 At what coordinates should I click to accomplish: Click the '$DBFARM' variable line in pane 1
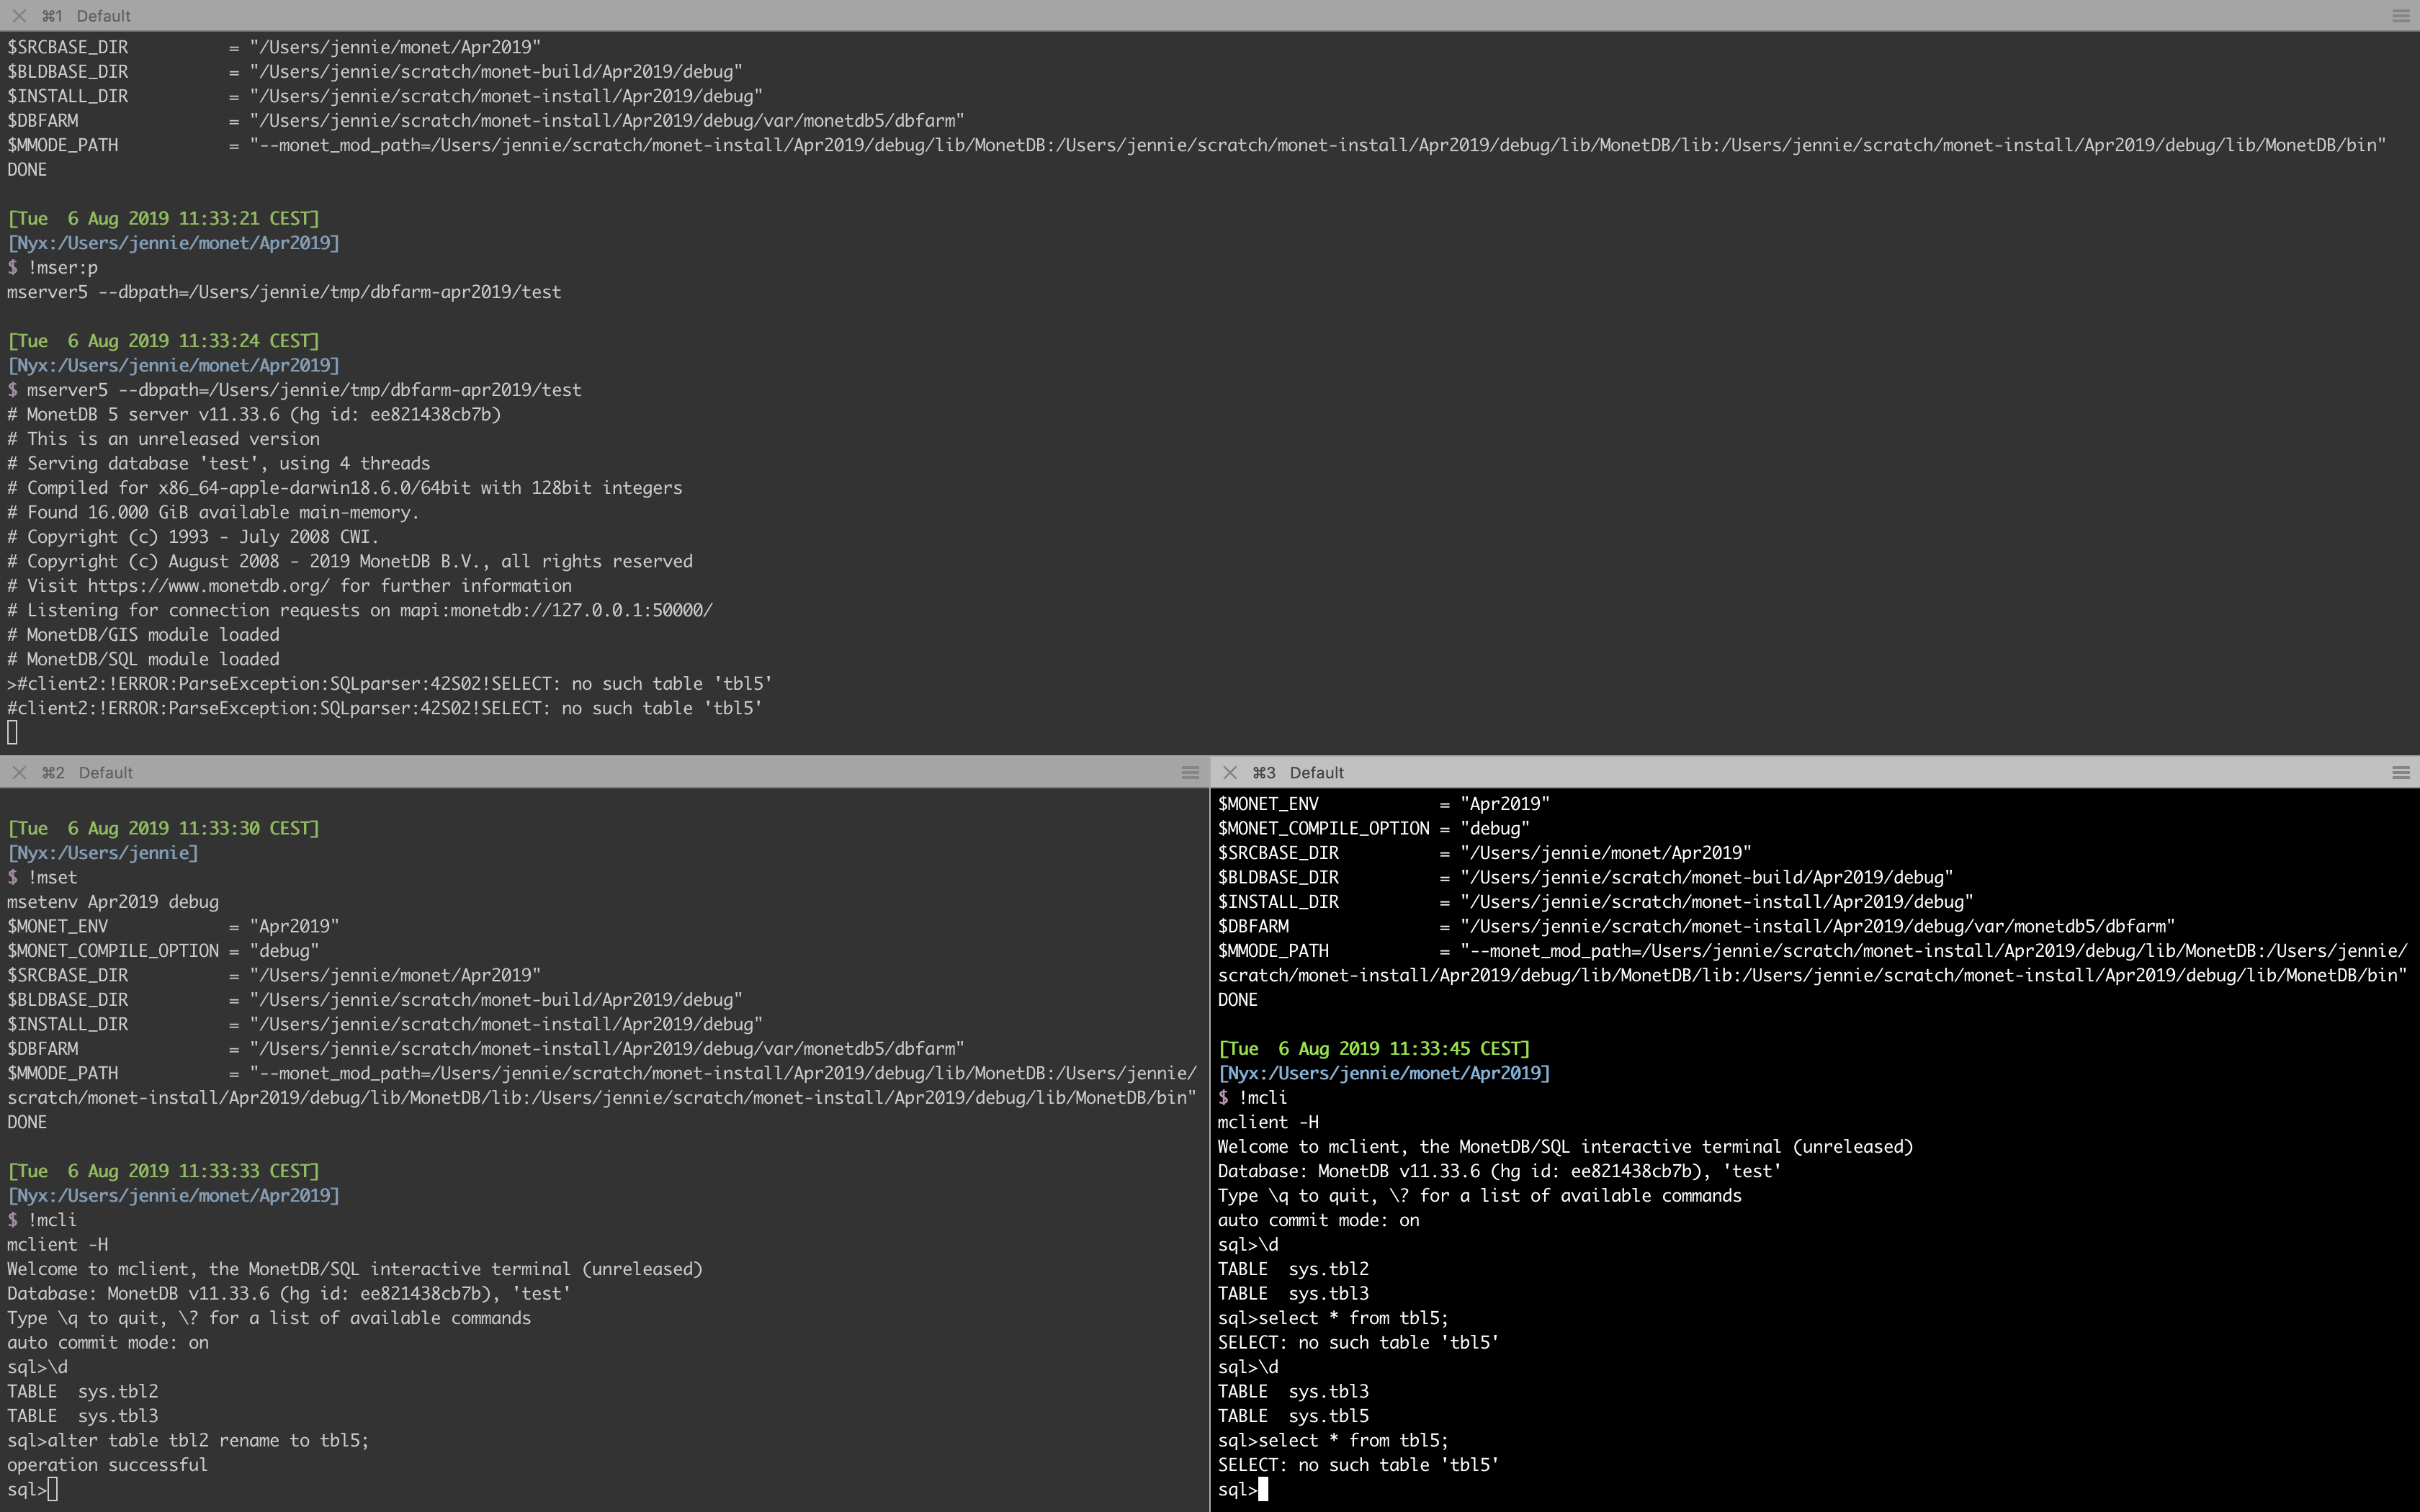tap(486, 121)
